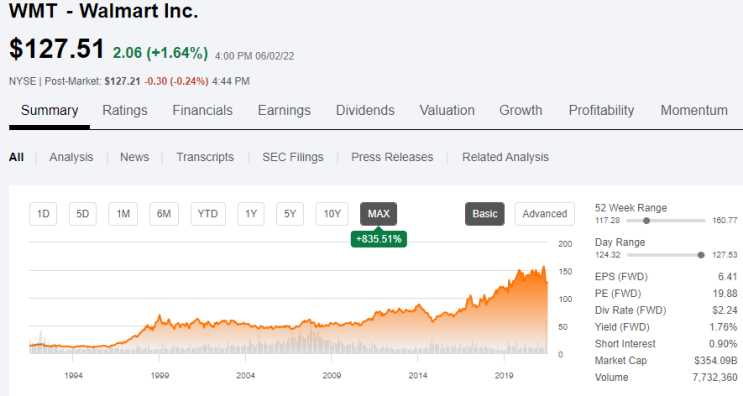Click the WMT - Walmart Inc. title

(x=103, y=11)
